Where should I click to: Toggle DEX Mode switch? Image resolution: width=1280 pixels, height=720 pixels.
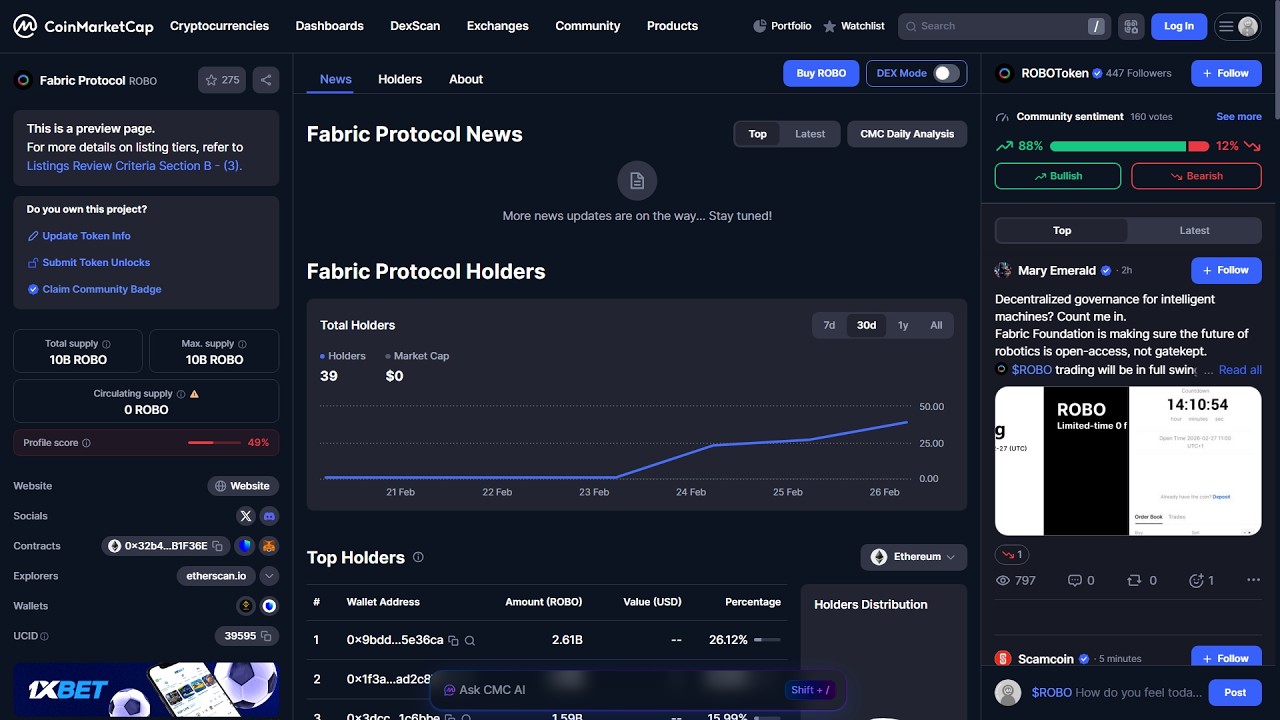click(945, 73)
